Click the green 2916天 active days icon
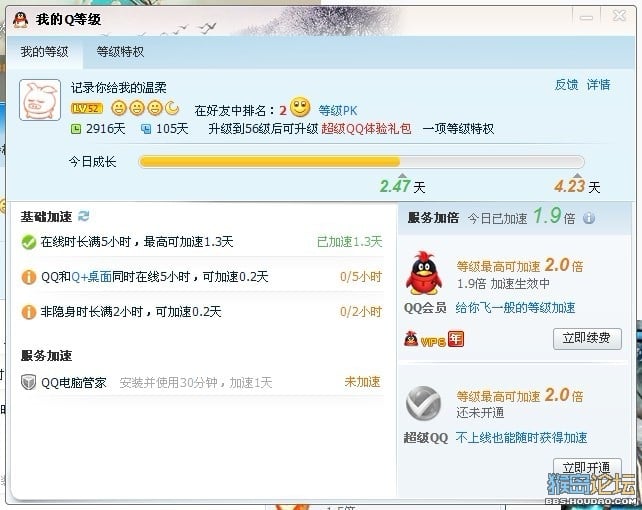Screen dimensions: 642x510 pos(76,129)
